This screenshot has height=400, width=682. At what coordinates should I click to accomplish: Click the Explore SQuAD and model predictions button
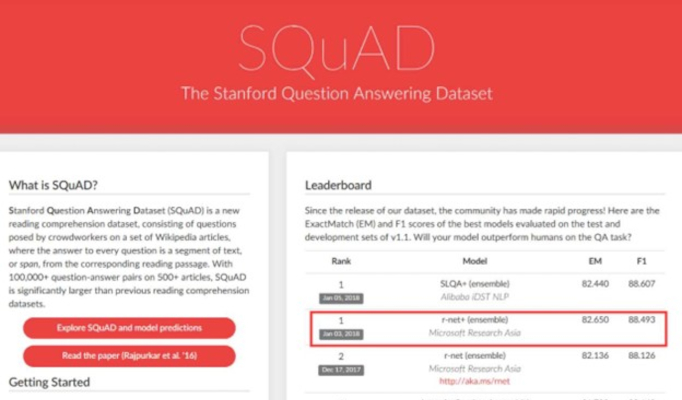point(129,328)
